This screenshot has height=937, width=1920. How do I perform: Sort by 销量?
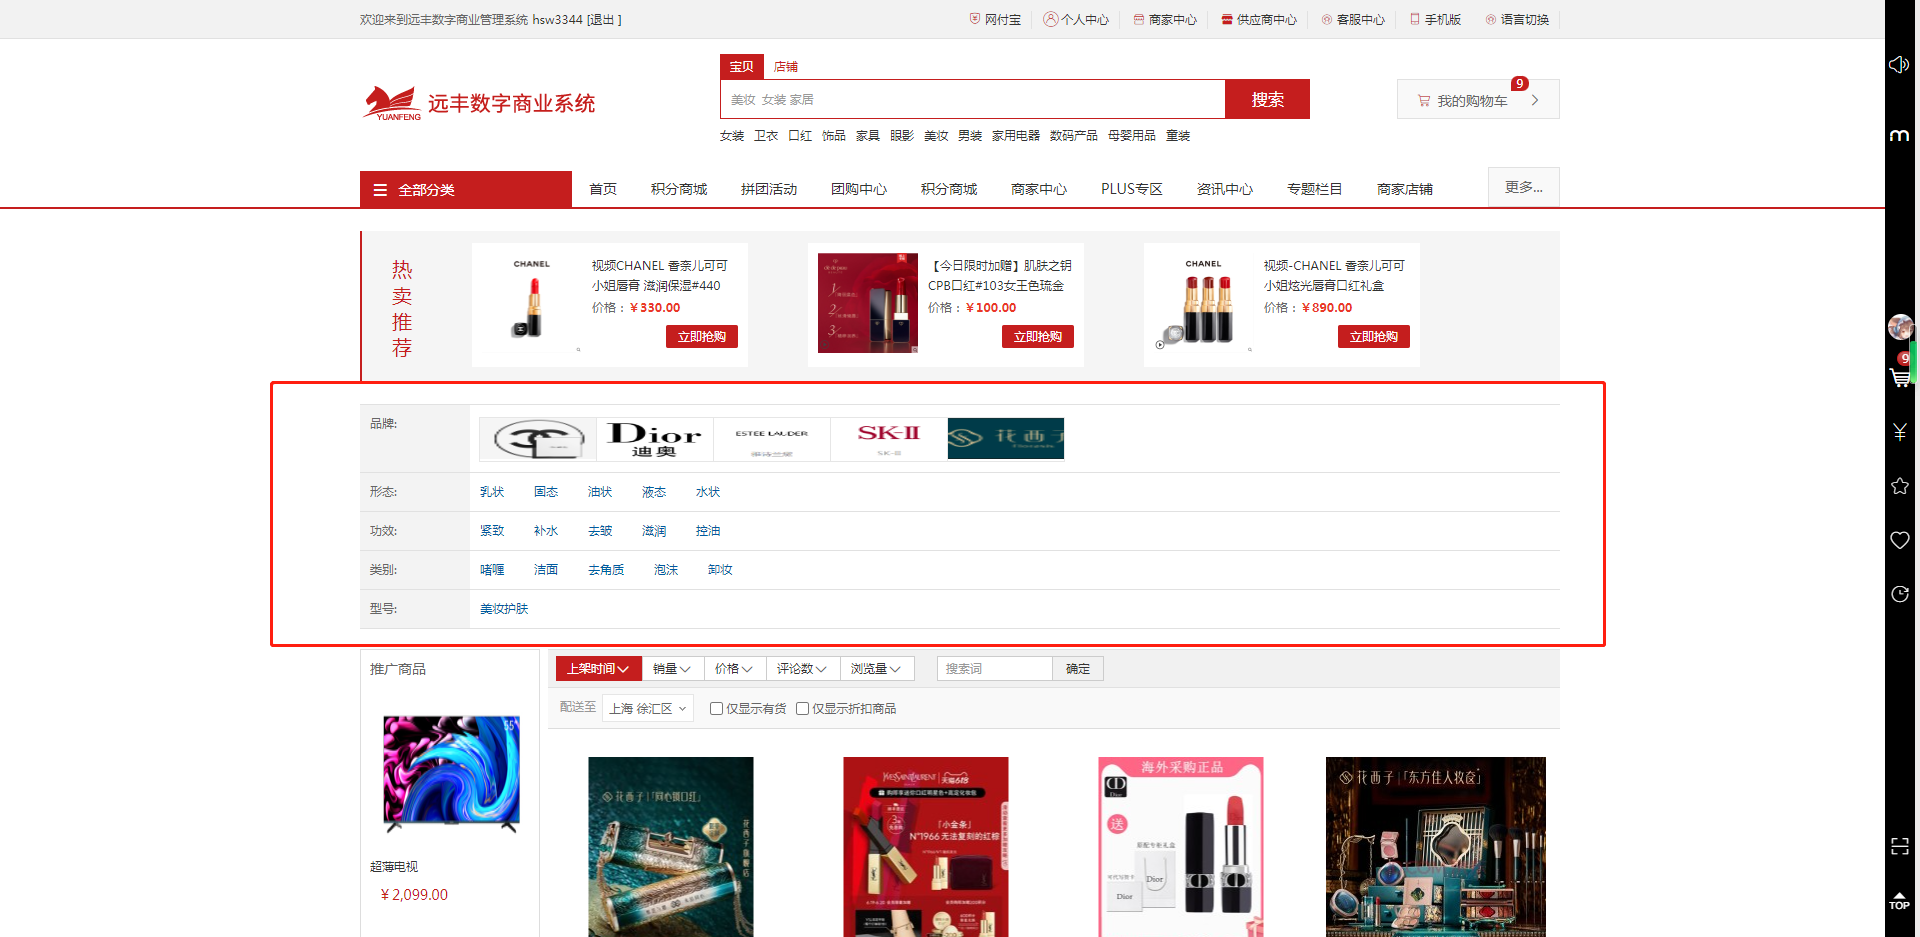672,669
